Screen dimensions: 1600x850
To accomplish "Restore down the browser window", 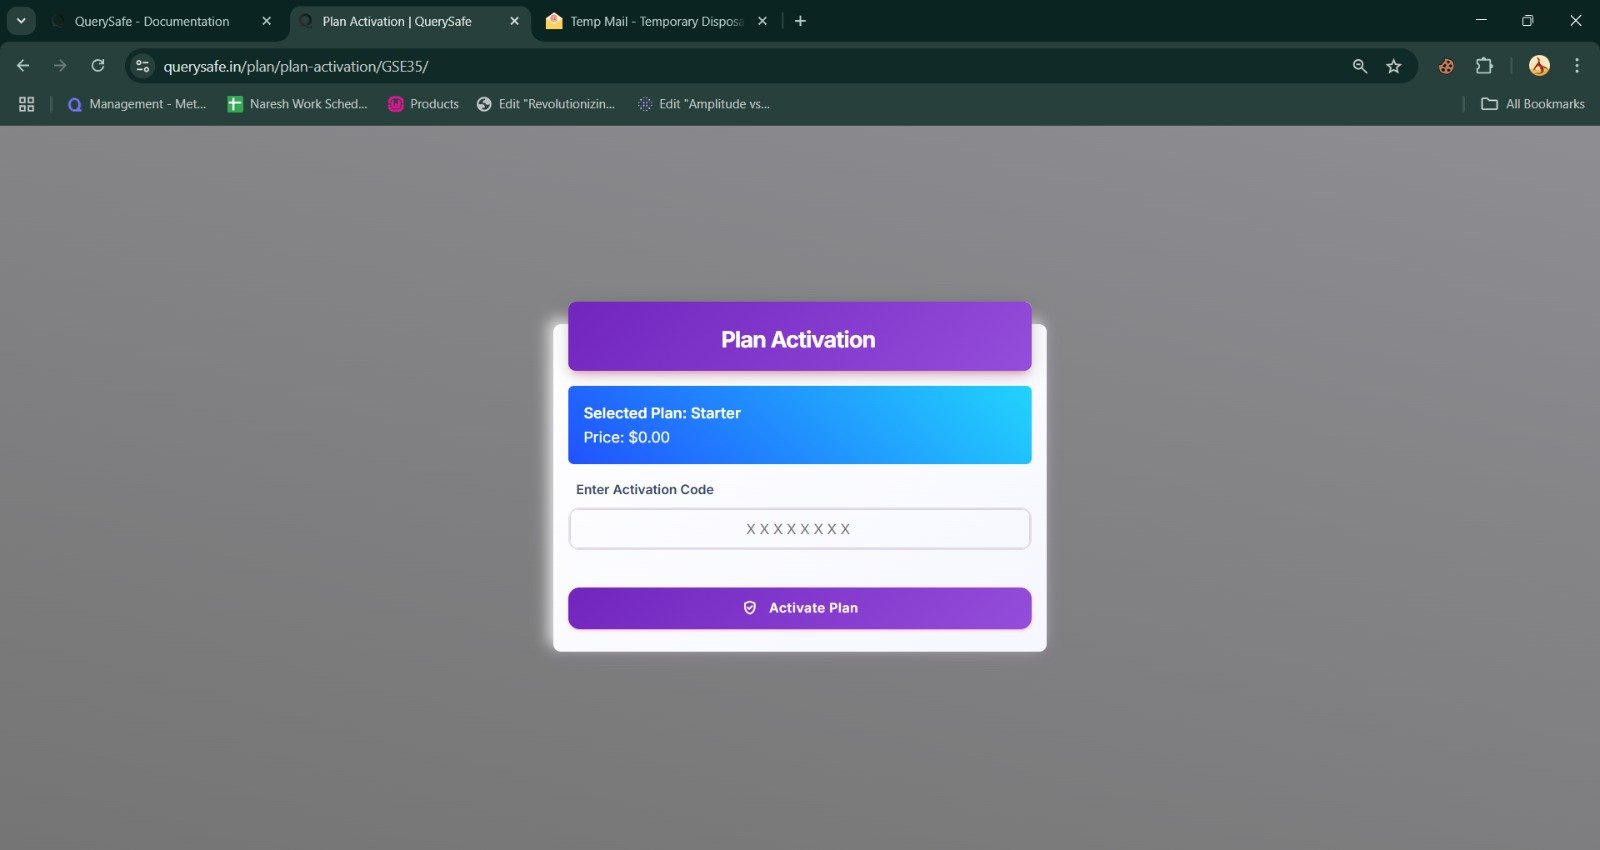I will (x=1528, y=20).
